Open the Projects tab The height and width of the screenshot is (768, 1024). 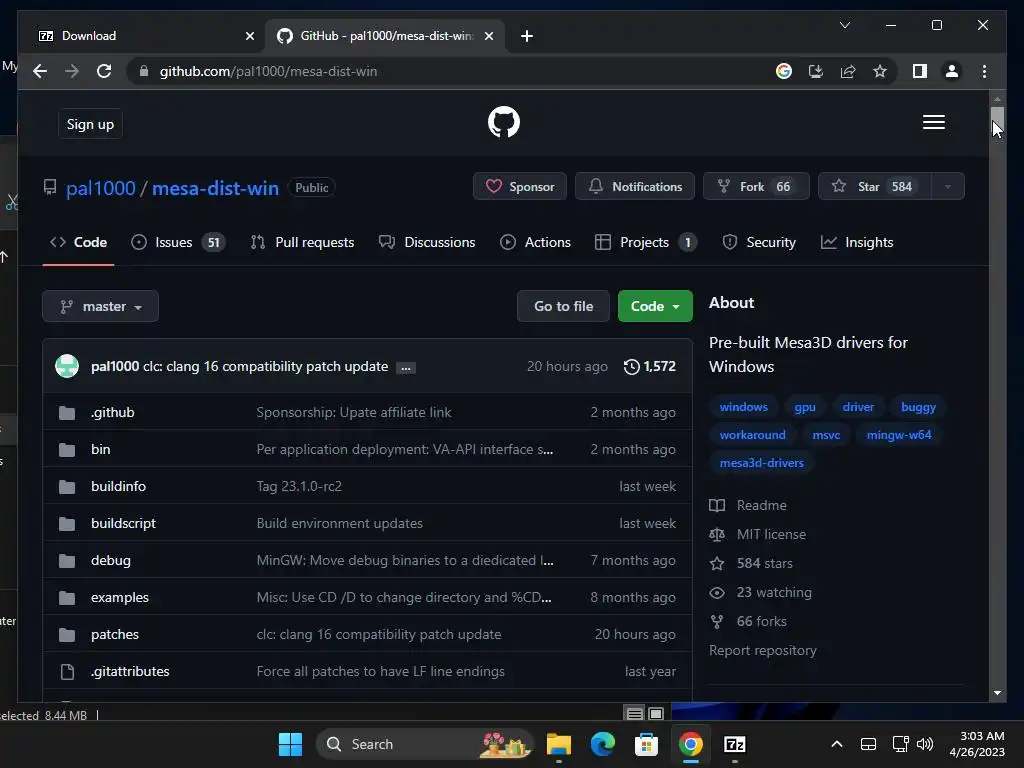646,242
